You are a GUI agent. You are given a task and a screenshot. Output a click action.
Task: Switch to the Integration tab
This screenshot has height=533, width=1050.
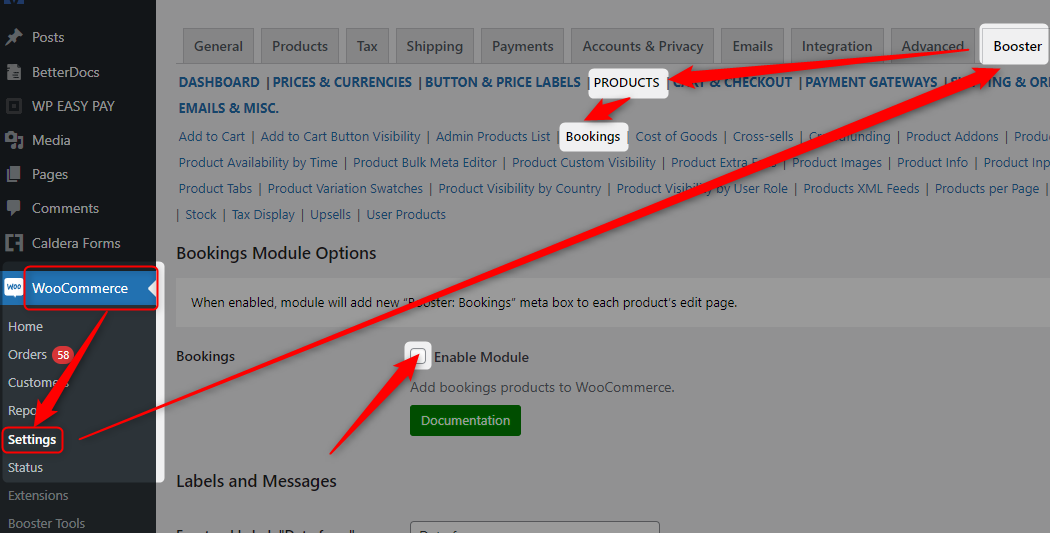point(837,46)
